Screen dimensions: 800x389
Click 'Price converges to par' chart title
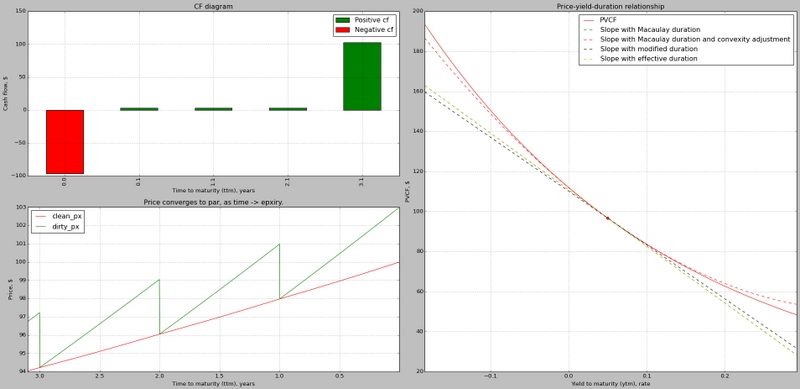(213, 202)
